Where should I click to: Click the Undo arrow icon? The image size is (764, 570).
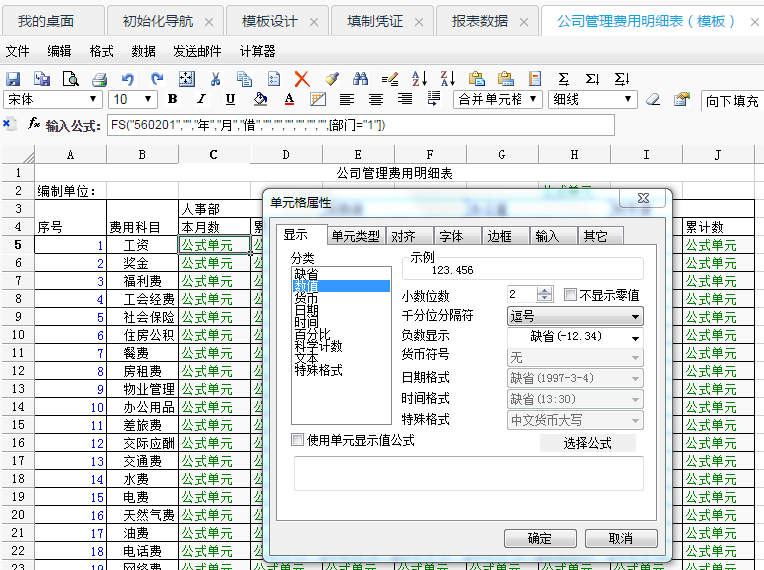(127, 78)
